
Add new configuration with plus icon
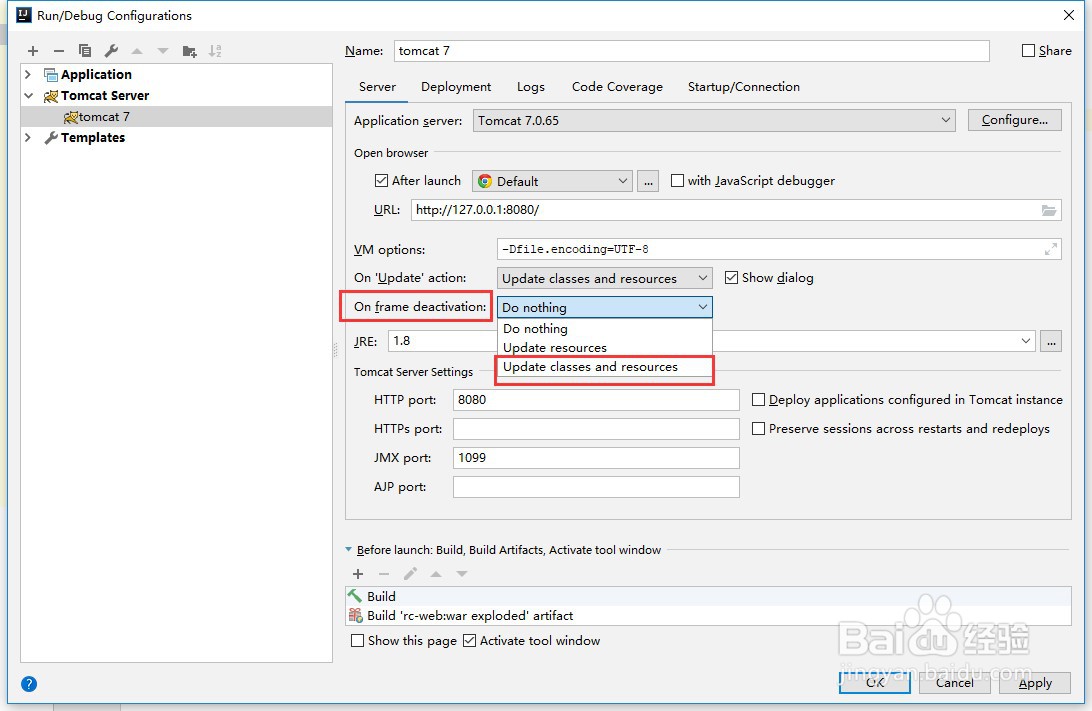coord(33,51)
